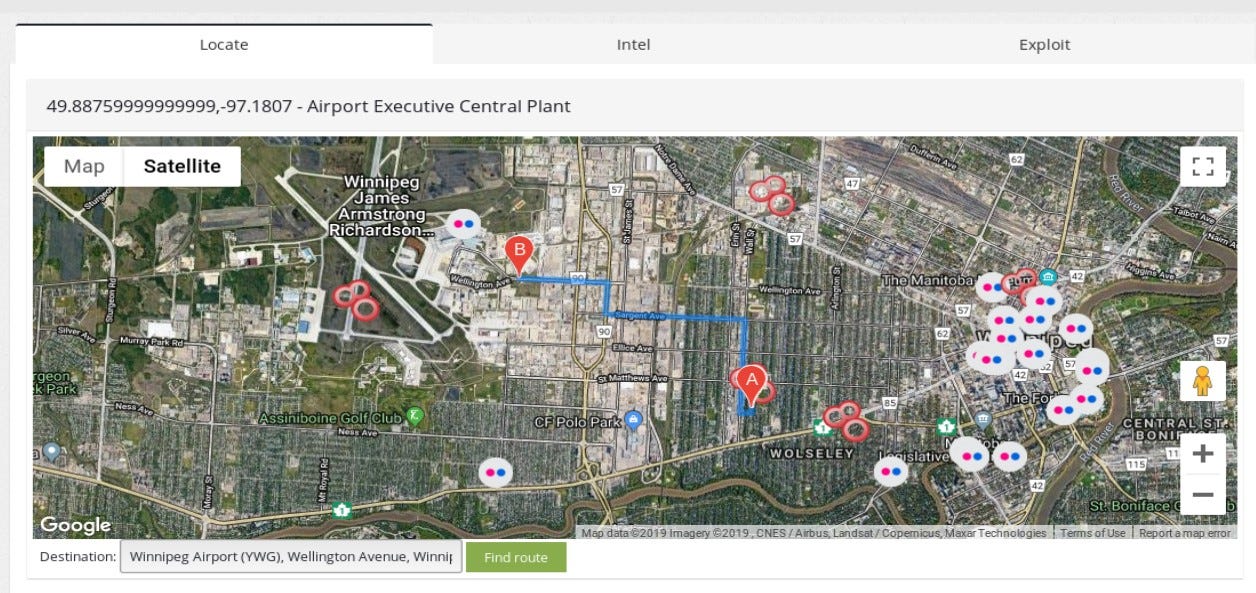Focus the Destination input field

[291, 557]
